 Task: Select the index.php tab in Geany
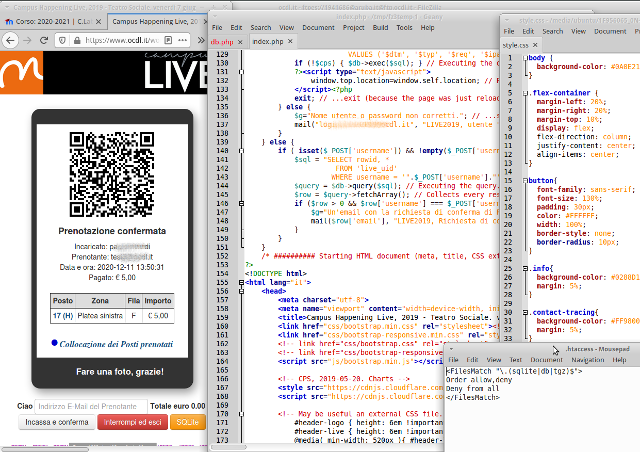coord(268,41)
